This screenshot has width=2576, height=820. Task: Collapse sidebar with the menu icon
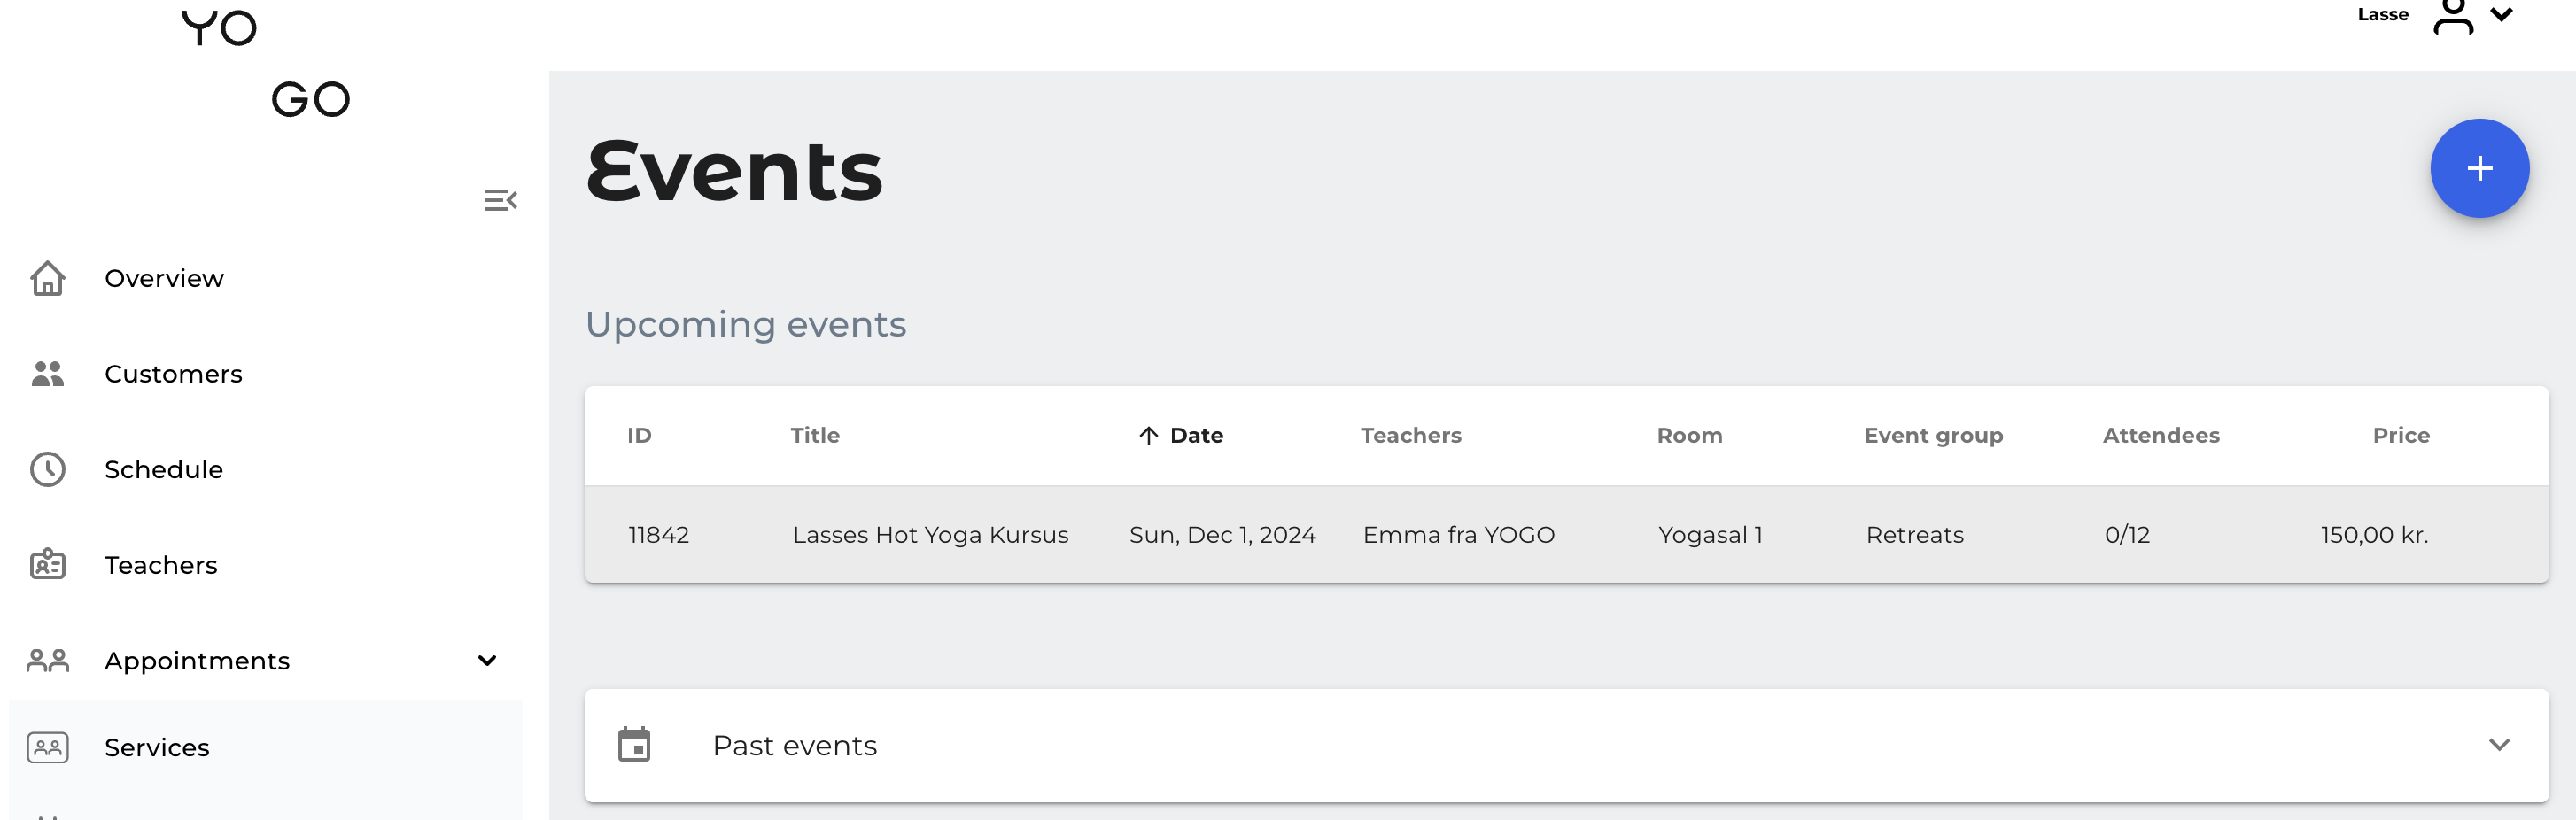pos(500,200)
